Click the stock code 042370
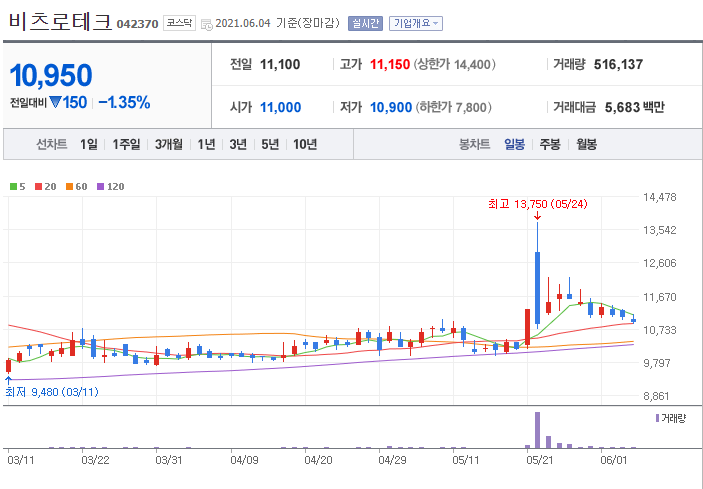 coord(137,24)
